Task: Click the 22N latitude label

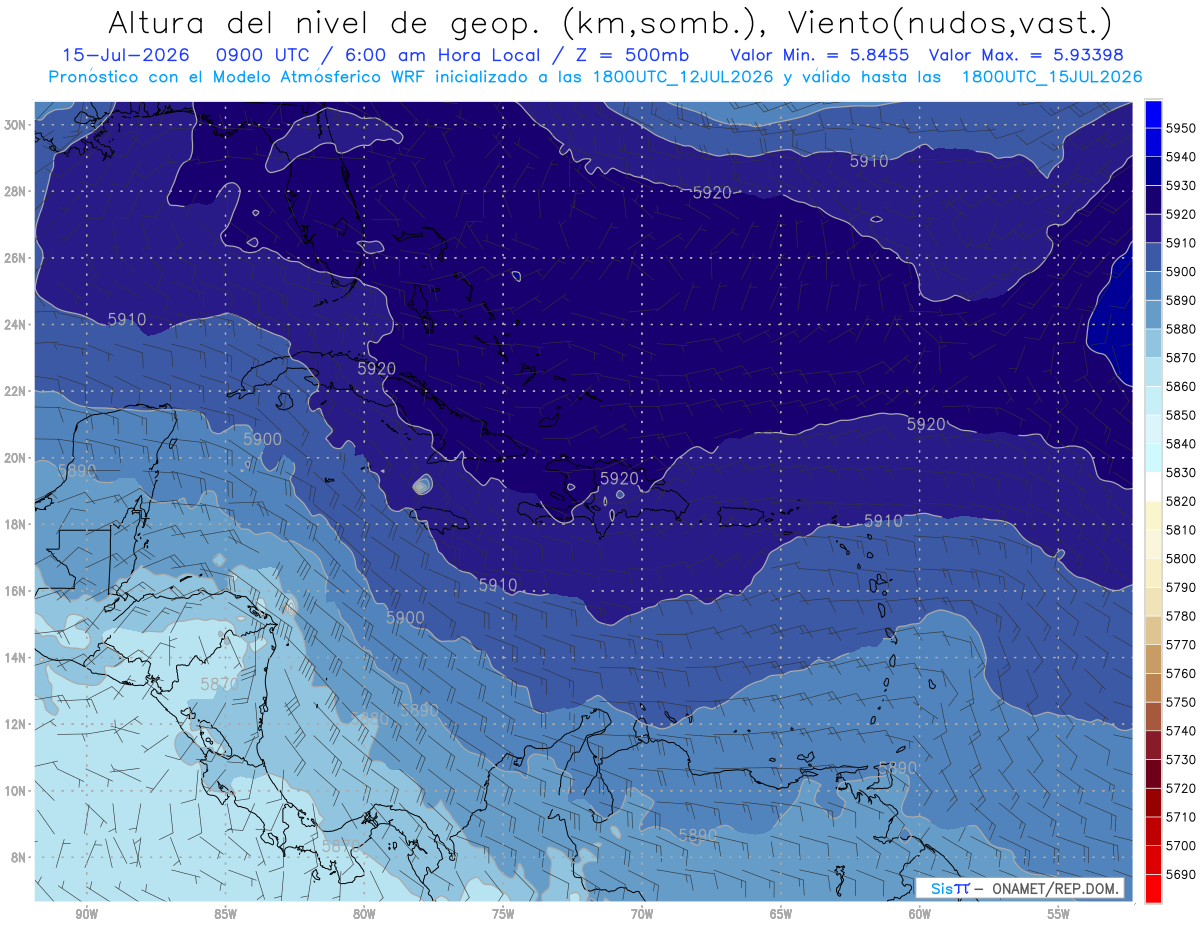Action: [x=16, y=391]
